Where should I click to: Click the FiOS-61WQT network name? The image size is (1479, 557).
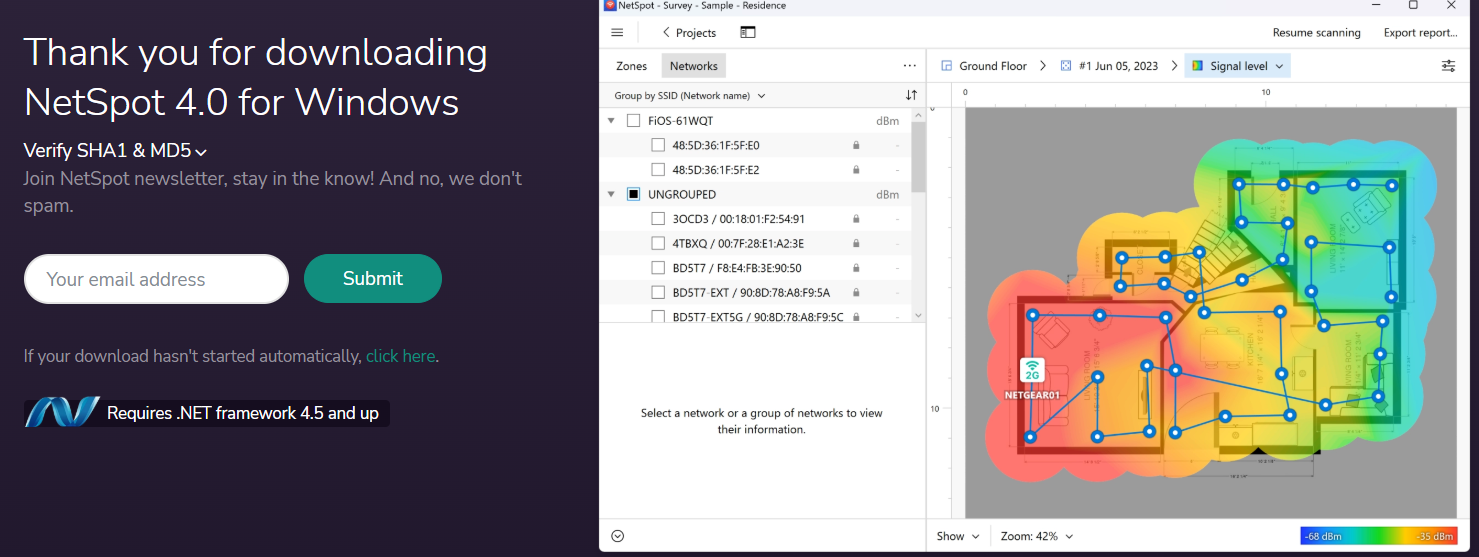coord(681,121)
